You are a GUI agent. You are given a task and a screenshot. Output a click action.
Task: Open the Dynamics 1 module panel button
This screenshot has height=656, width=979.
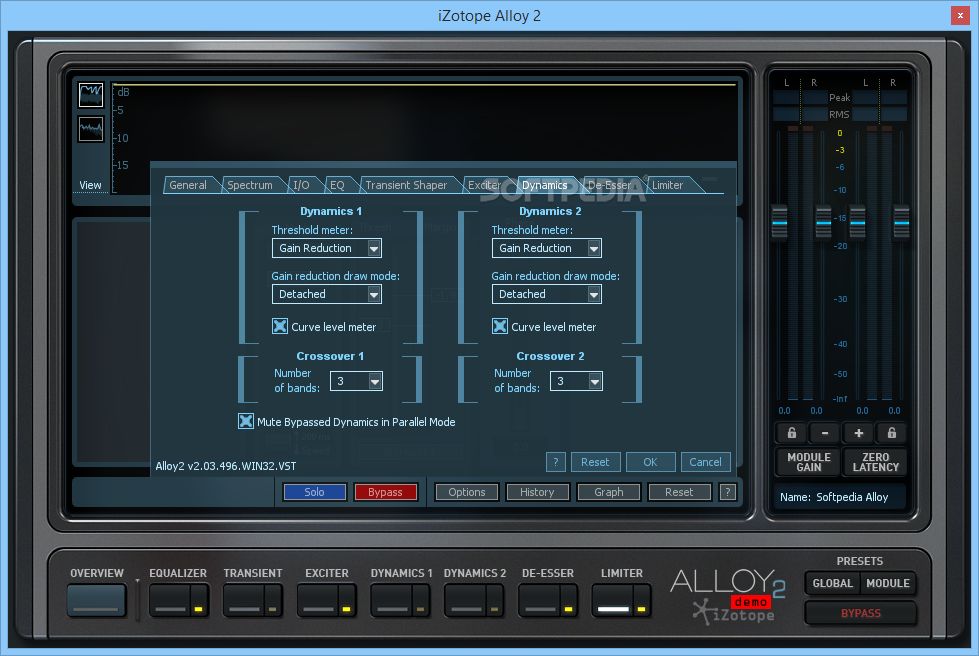pyautogui.click(x=391, y=600)
